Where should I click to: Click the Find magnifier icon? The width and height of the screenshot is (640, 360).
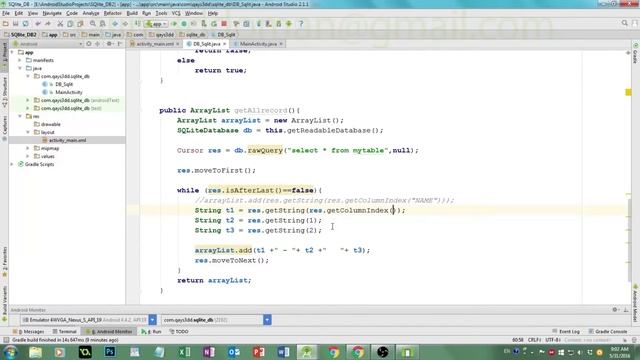coord(93,24)
